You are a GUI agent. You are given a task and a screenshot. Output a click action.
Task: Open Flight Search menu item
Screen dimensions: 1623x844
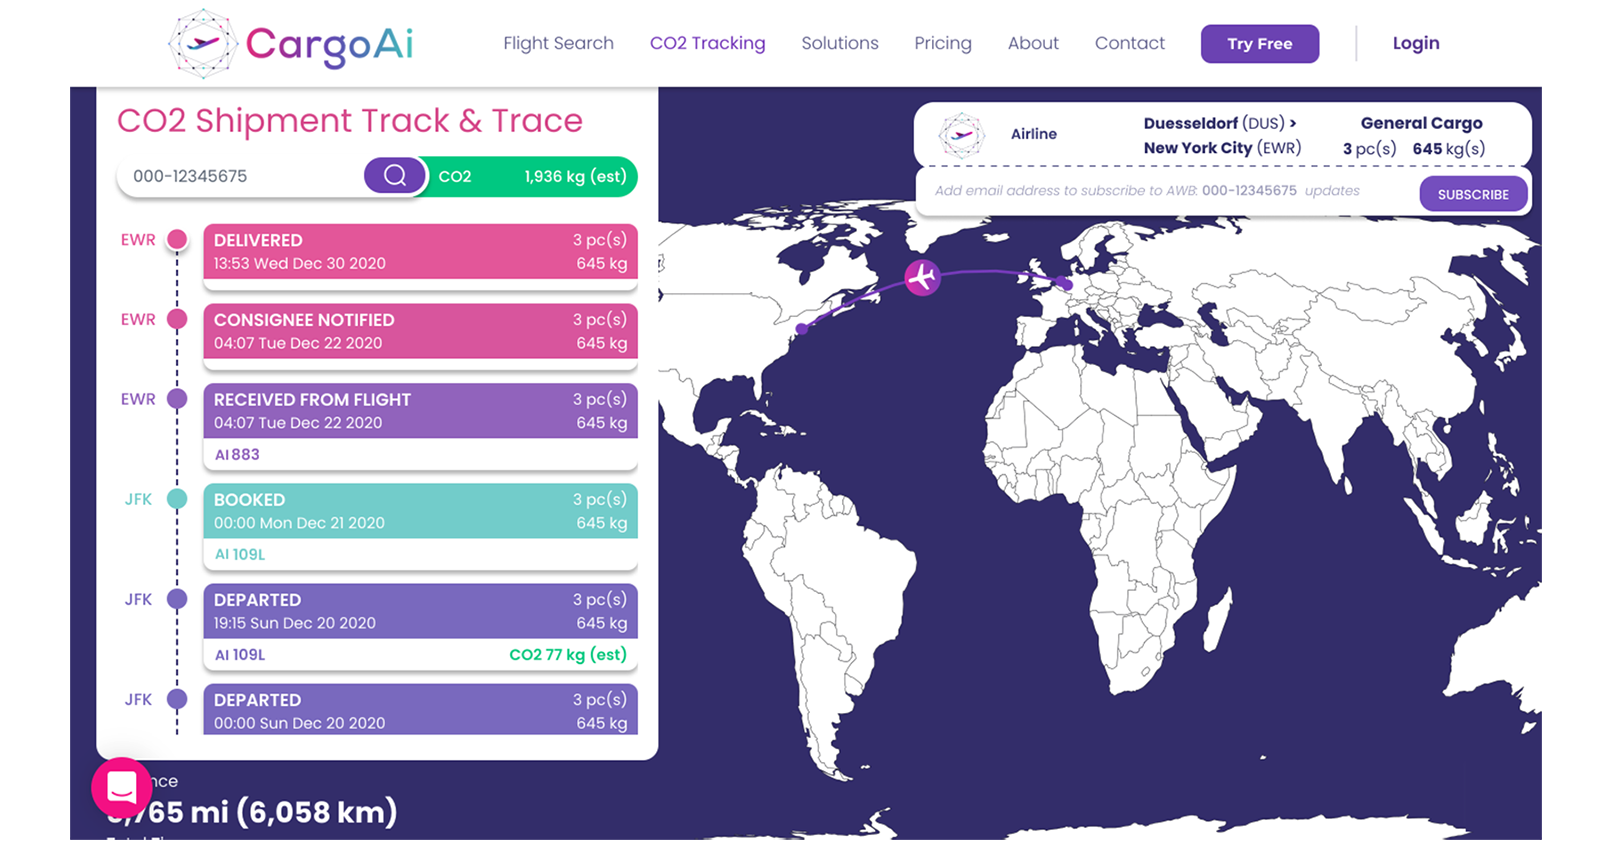coord(558,44)
